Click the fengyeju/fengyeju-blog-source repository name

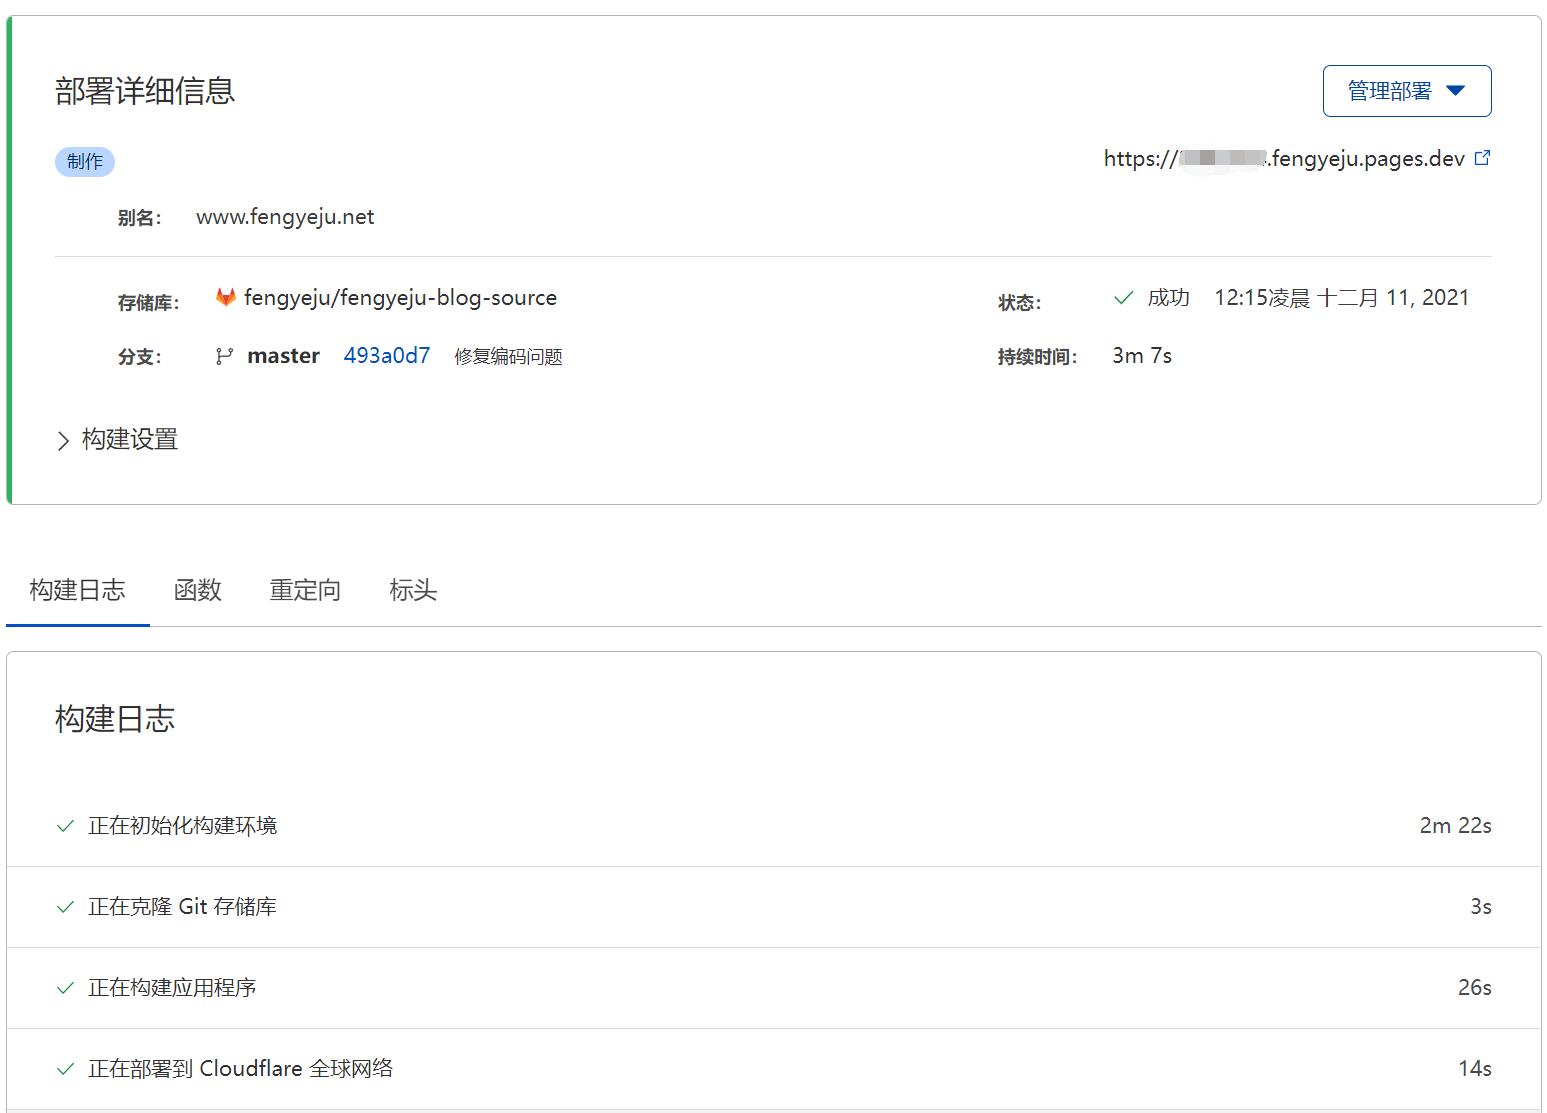tap(397, 297)
